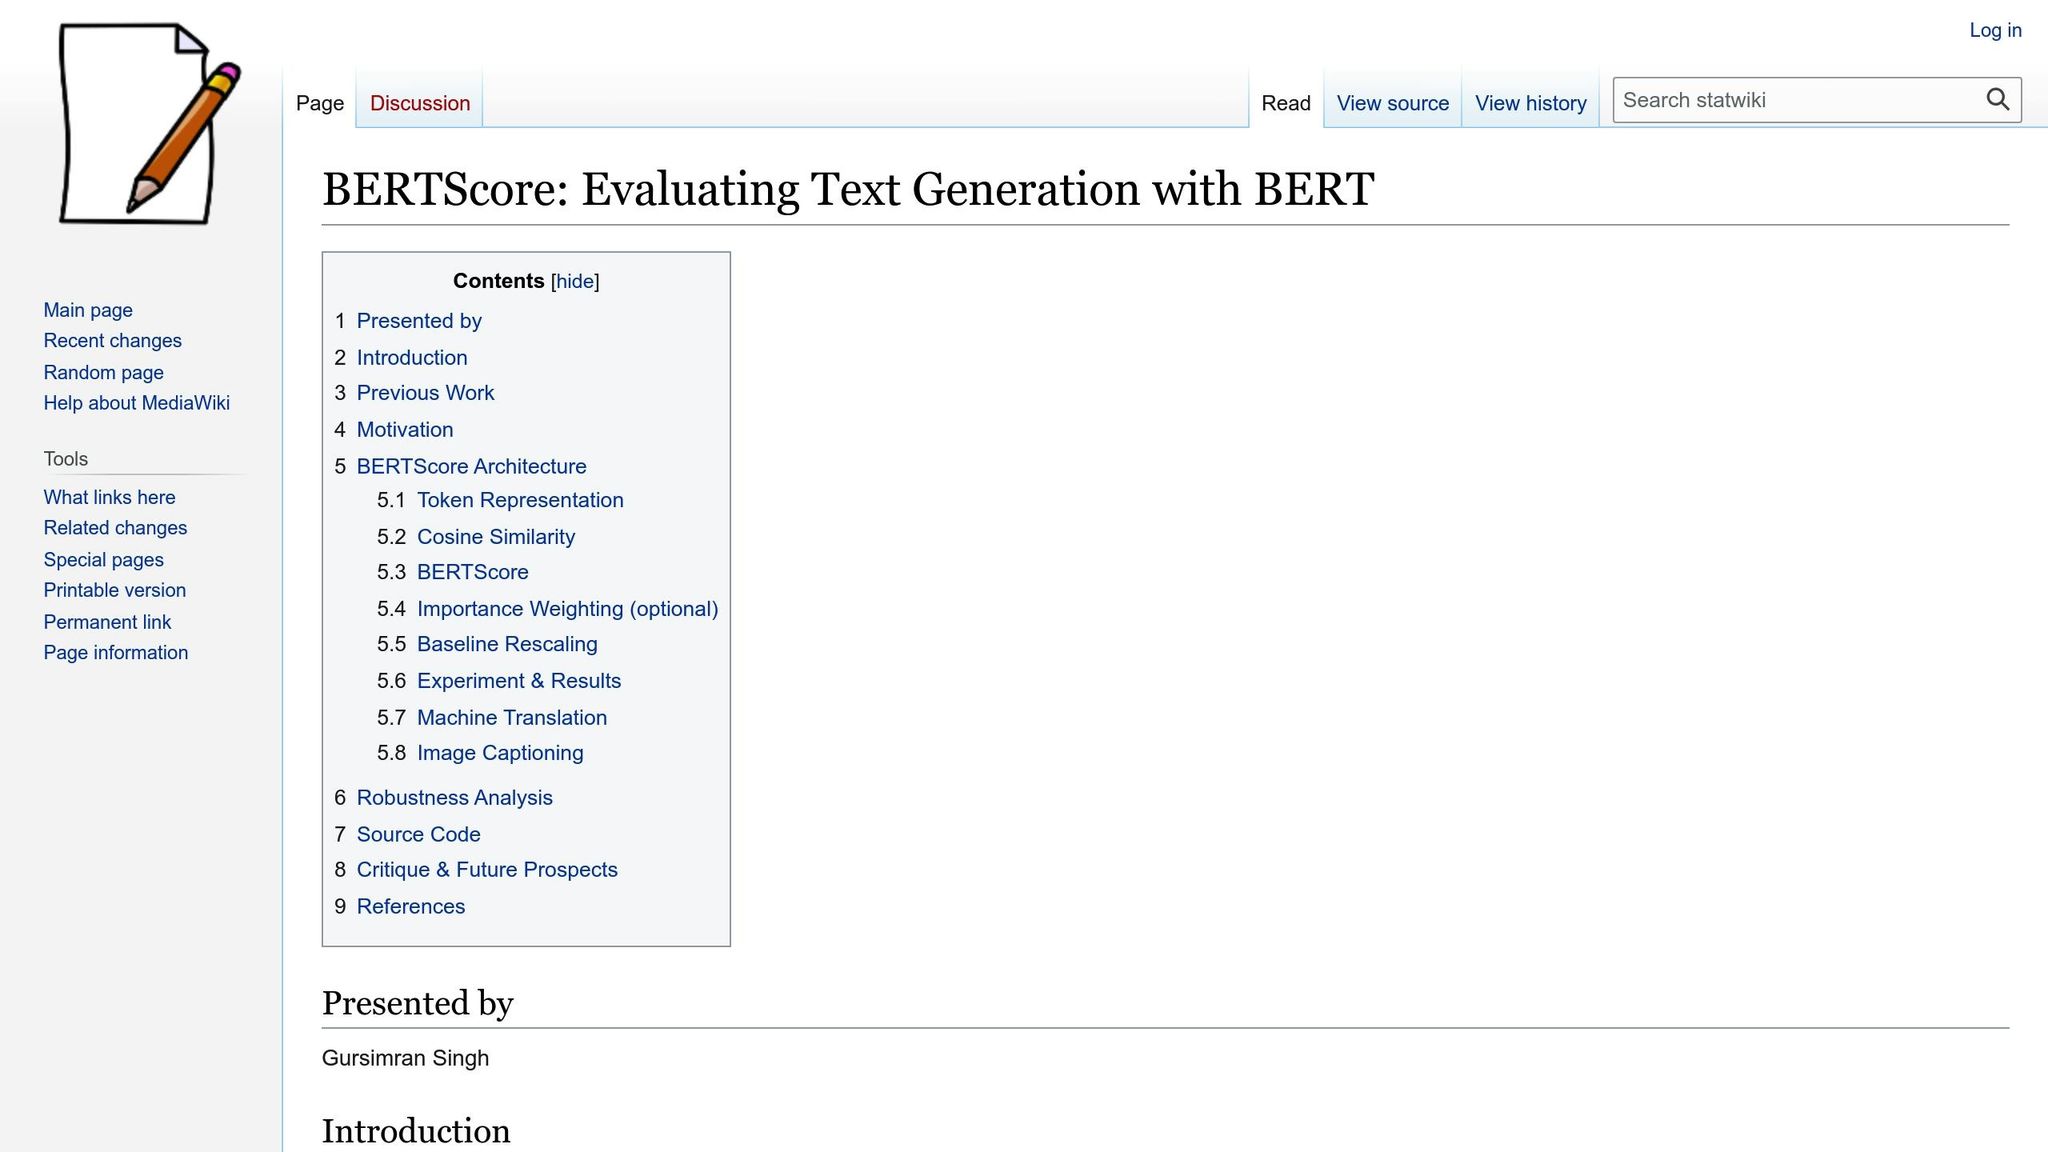Hide the Contents box
The width and height of the screenshot is (2048, 1152).
pyautogui.click(x=575, y=281)
